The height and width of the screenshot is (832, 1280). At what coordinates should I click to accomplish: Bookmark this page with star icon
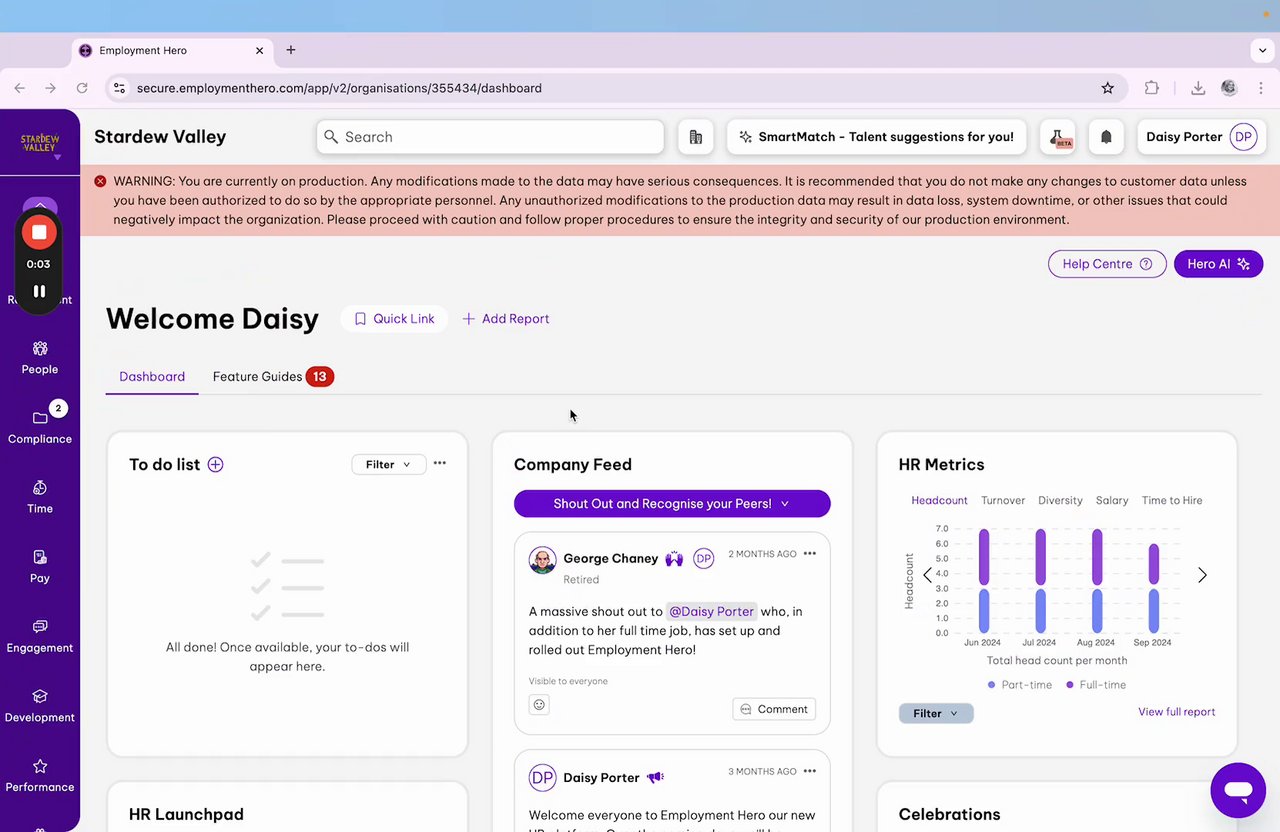tap(1108, 88)
